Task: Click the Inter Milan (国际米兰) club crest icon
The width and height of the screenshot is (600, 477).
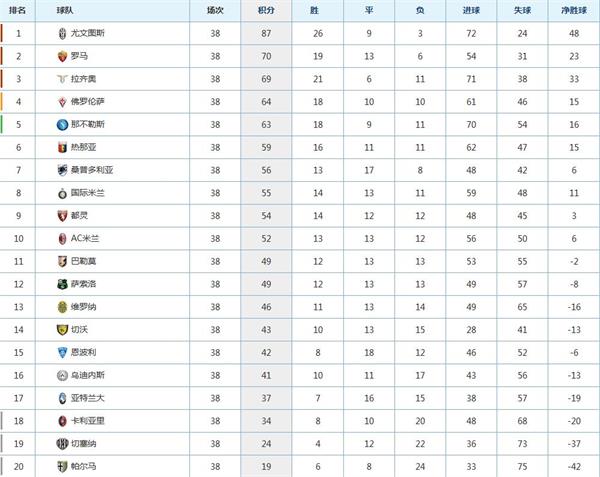Action: 63,192
